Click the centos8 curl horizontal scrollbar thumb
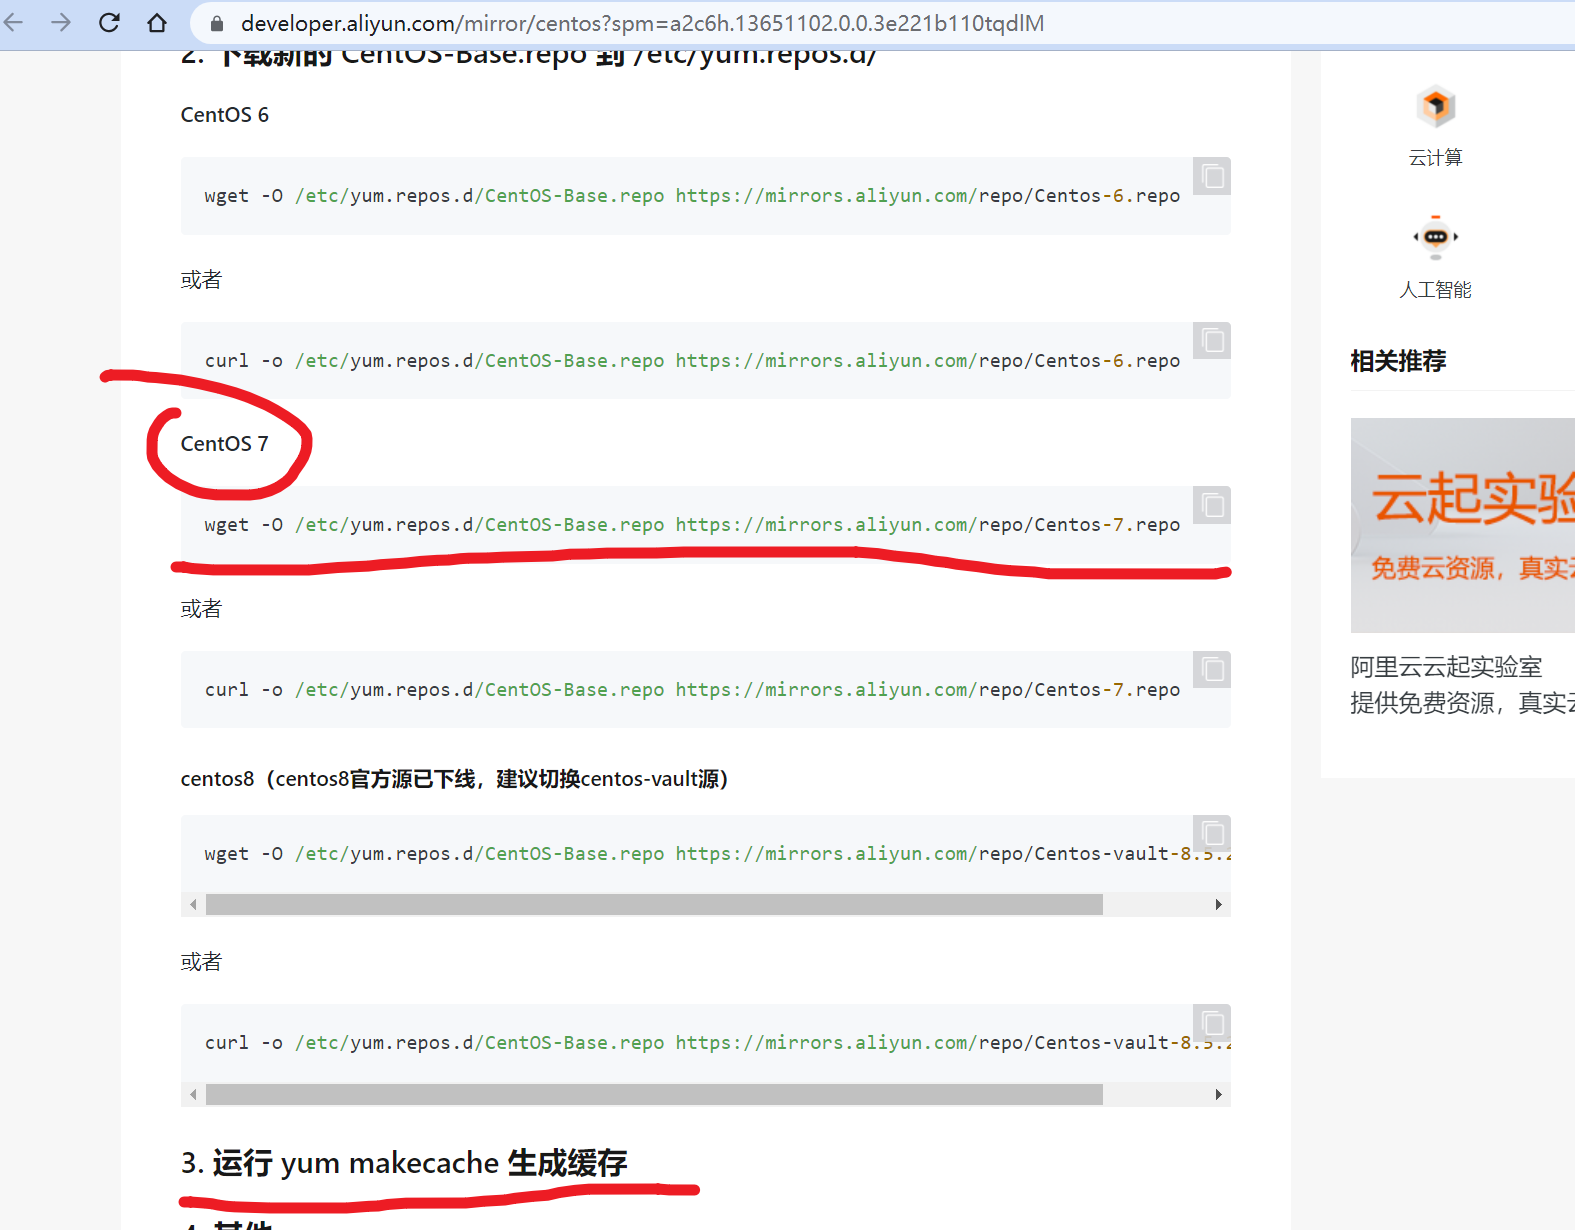 [654, 1094]
